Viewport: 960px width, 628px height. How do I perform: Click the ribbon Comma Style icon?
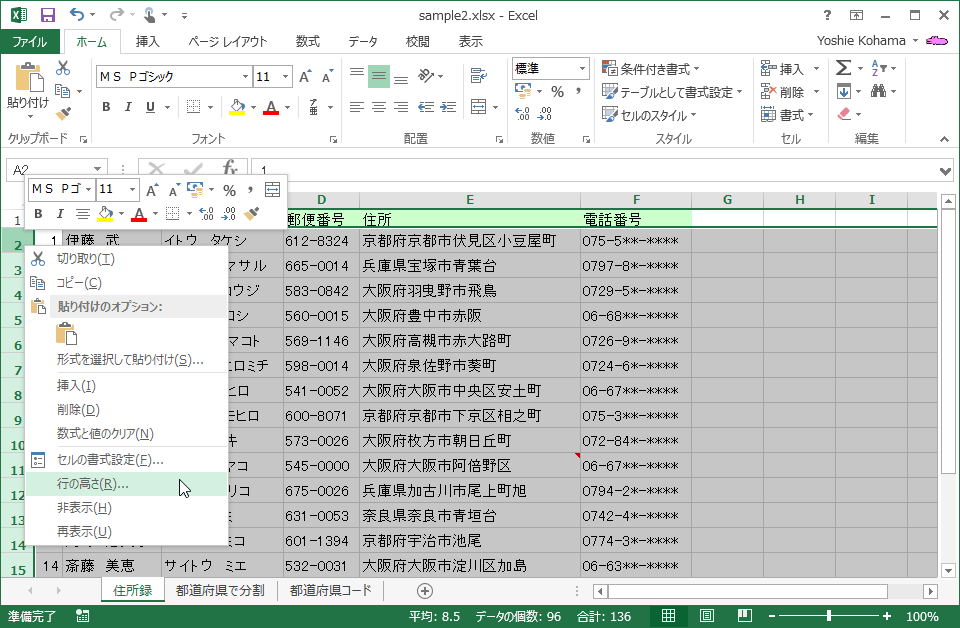pos(578,91)
